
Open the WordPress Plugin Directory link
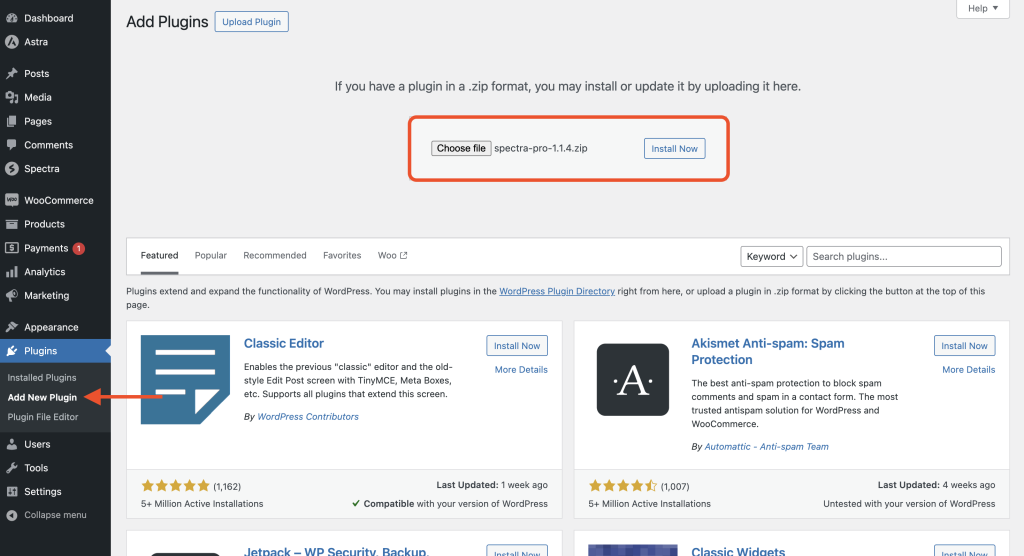(557, 291)
